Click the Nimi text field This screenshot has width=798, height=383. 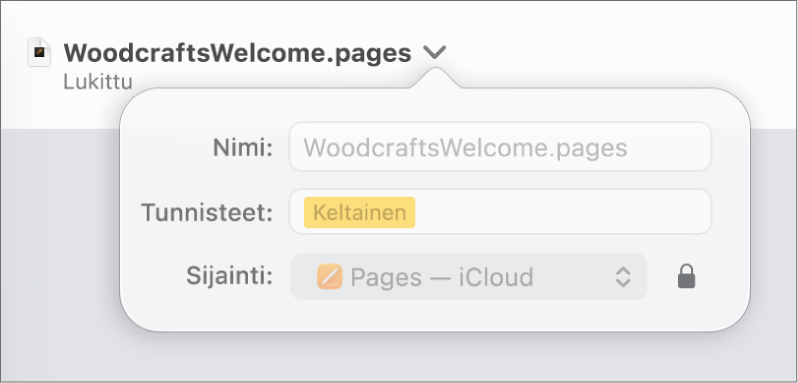500,147
